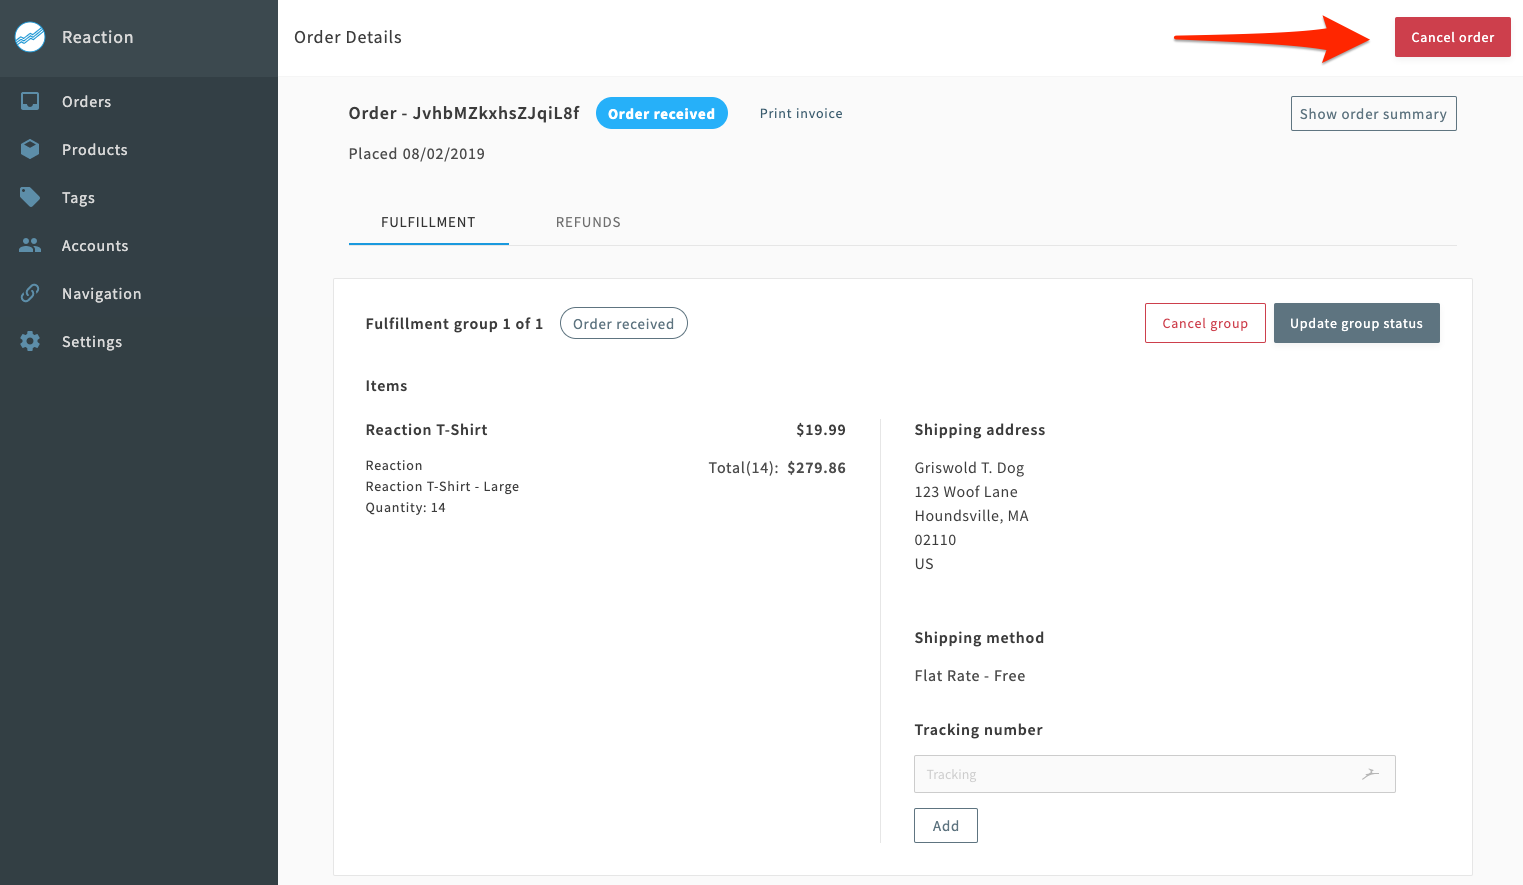Go to the Products menu item
This screenshot has height=885, width=1523.
[x=95, y=150]
